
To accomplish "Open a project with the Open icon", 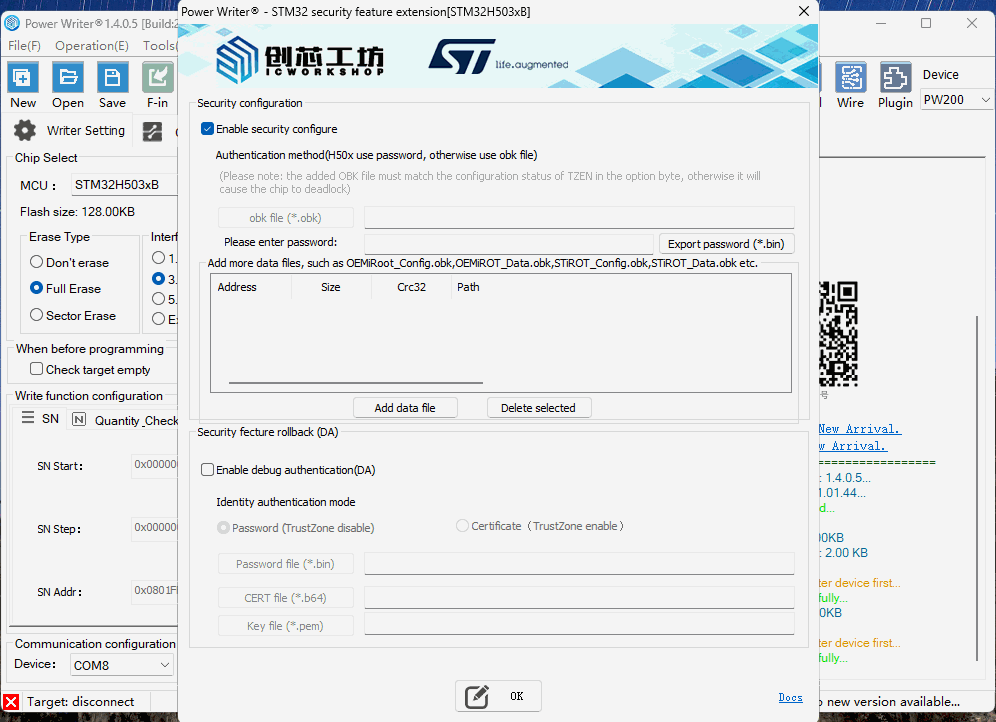I will (x=67, y=78).
